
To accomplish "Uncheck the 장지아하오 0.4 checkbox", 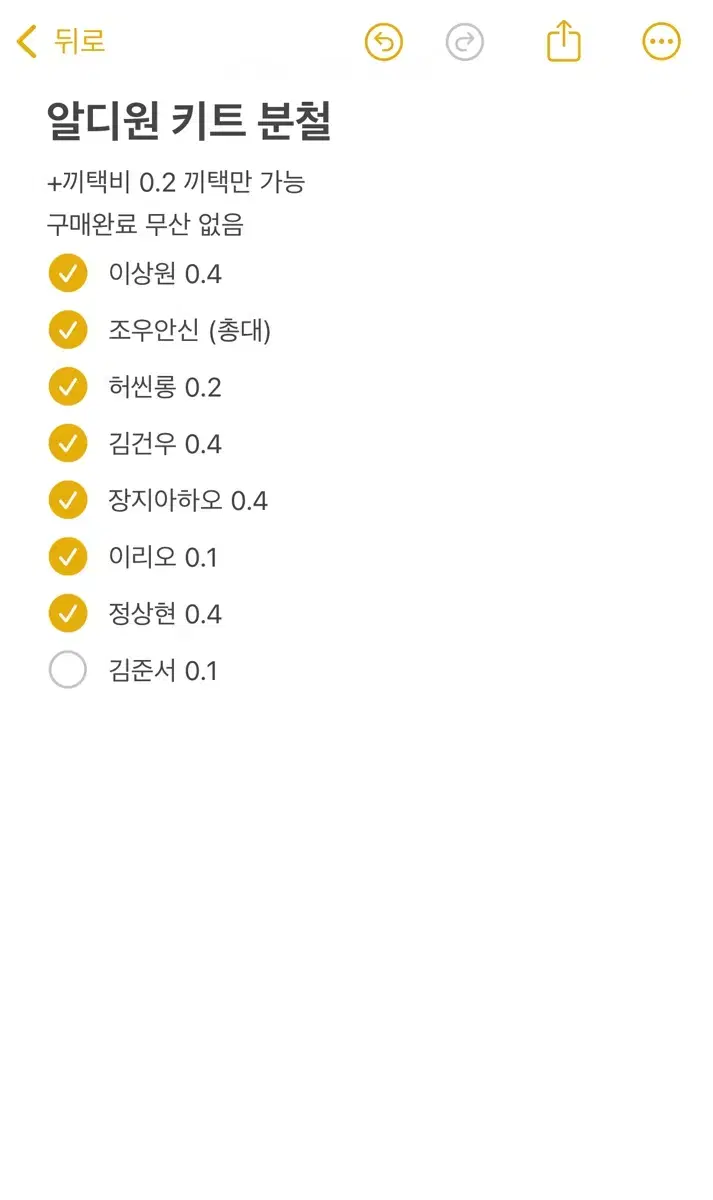I will pyautogui.click(x=68, y=500).
